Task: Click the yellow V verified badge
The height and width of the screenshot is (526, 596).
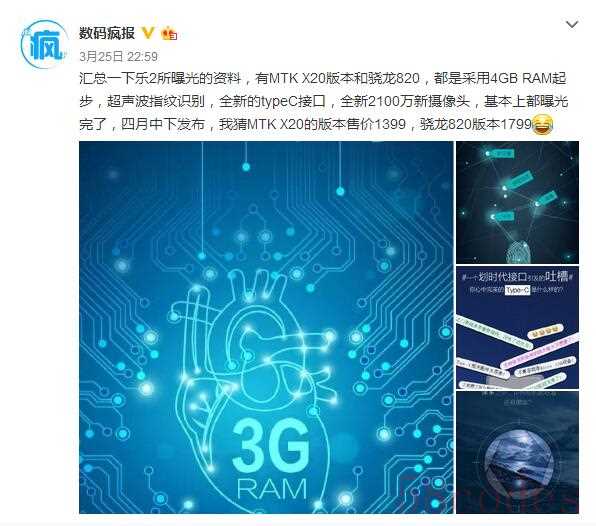Action: pos(148,33)
